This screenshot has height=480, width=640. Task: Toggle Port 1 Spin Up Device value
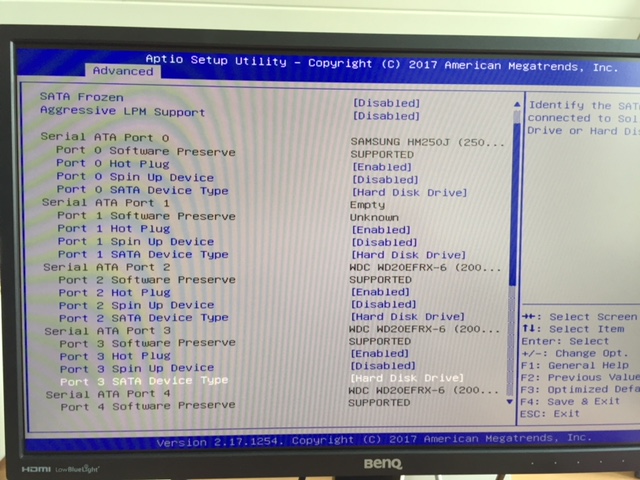click(x=384, y=242)
